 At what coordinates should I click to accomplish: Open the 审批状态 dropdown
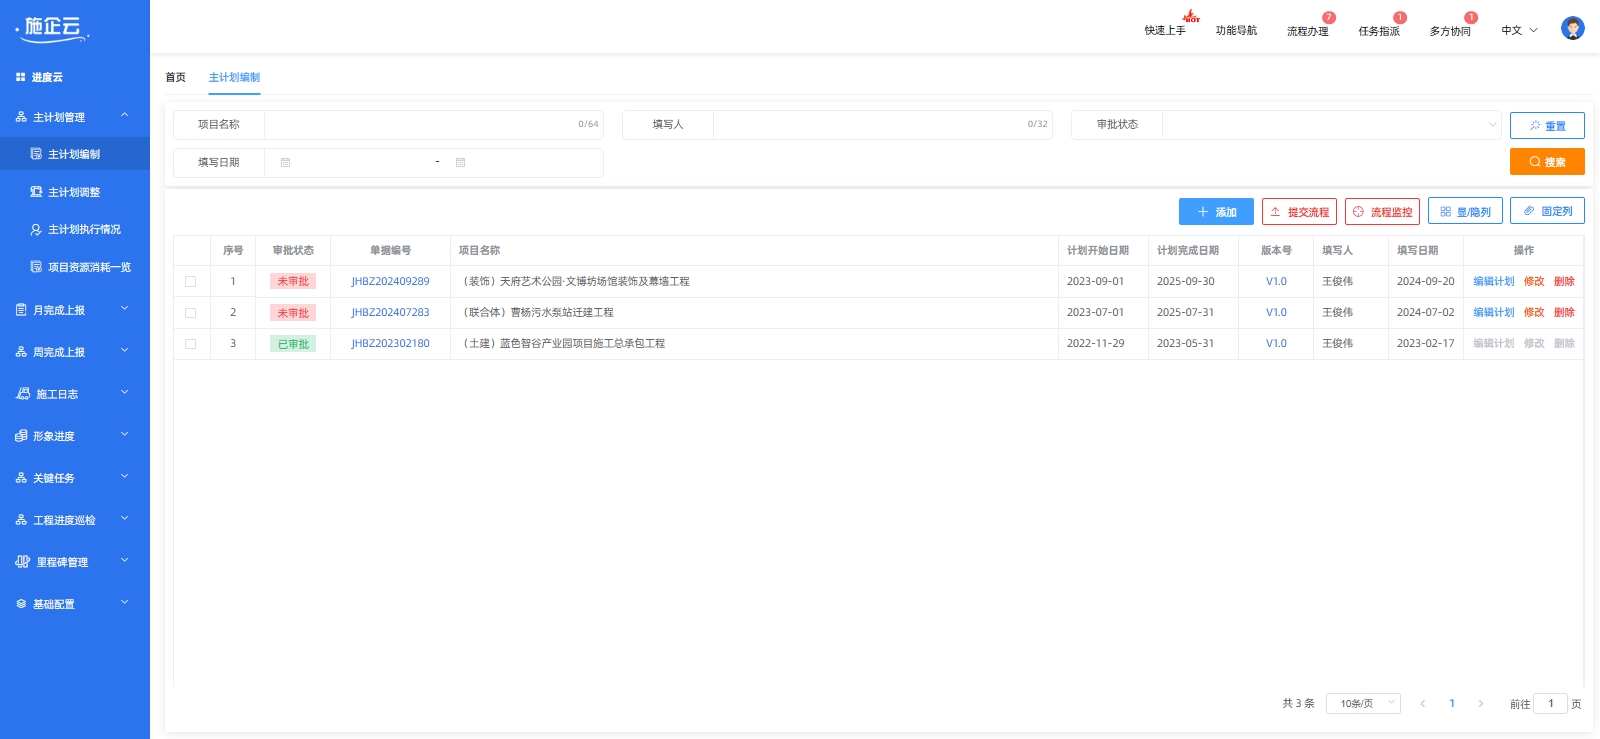pos(1332,125)
